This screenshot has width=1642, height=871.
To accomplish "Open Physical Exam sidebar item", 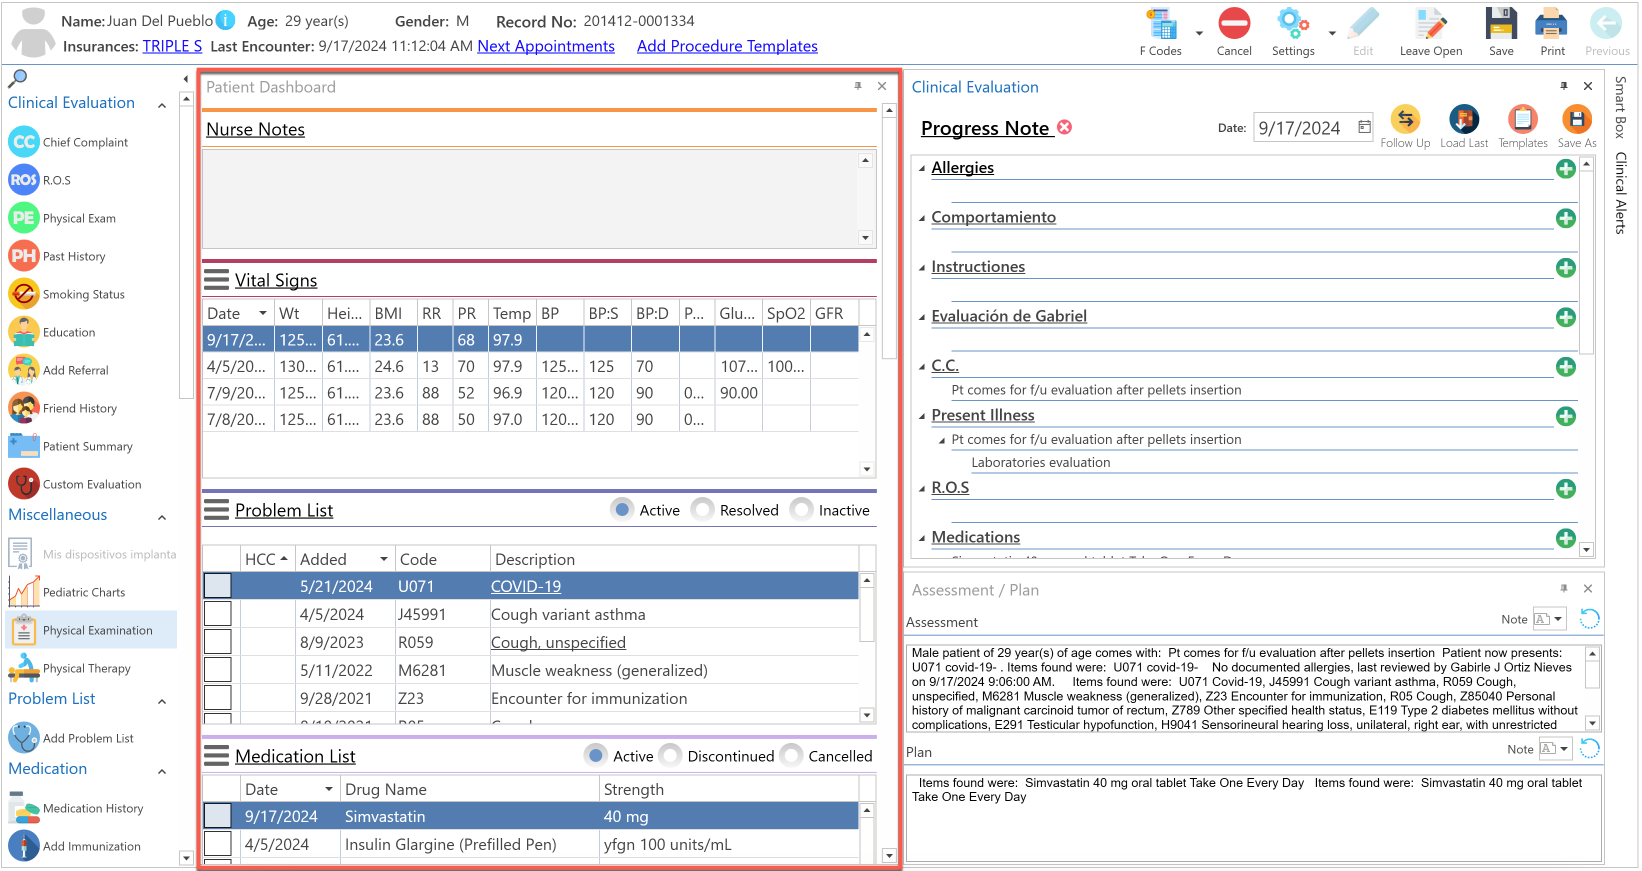I will [63, 218].
